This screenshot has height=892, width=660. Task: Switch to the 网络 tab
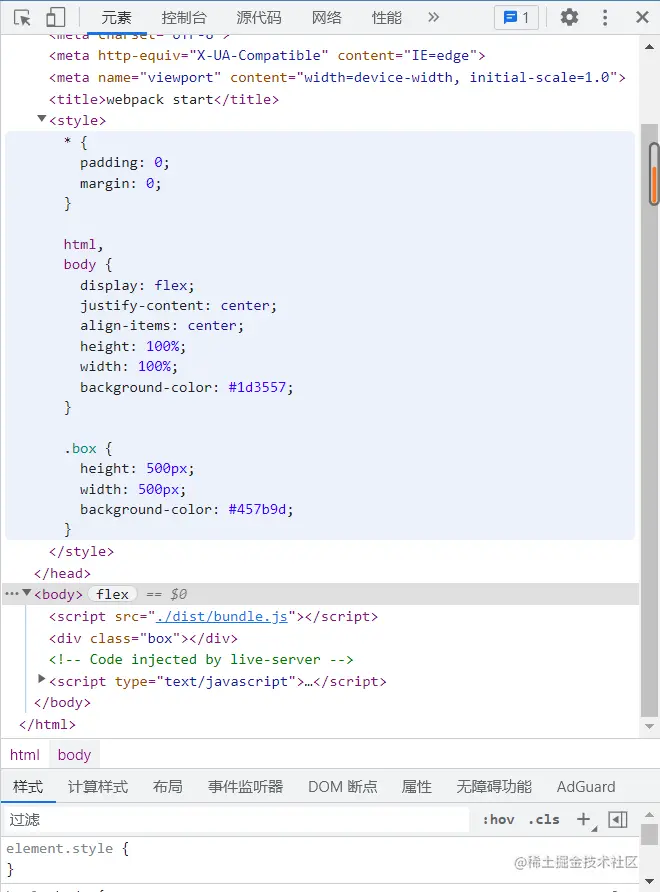pos(327,18)
